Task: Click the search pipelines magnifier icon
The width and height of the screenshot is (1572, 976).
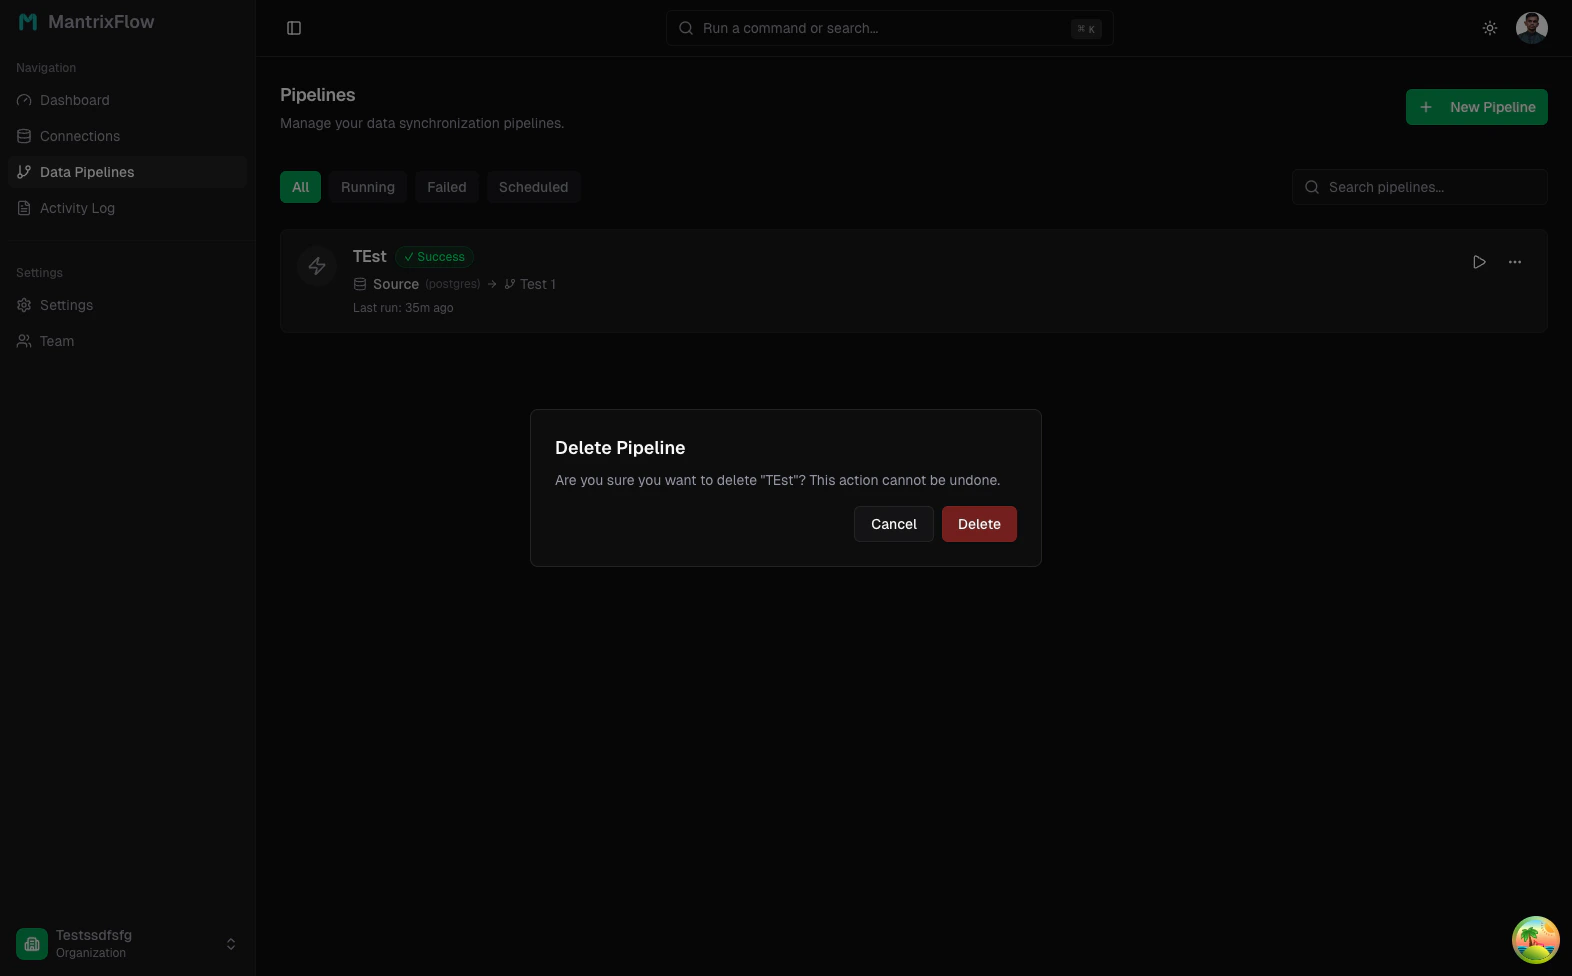Action: pyautogui.click(x=1312, y=187)
